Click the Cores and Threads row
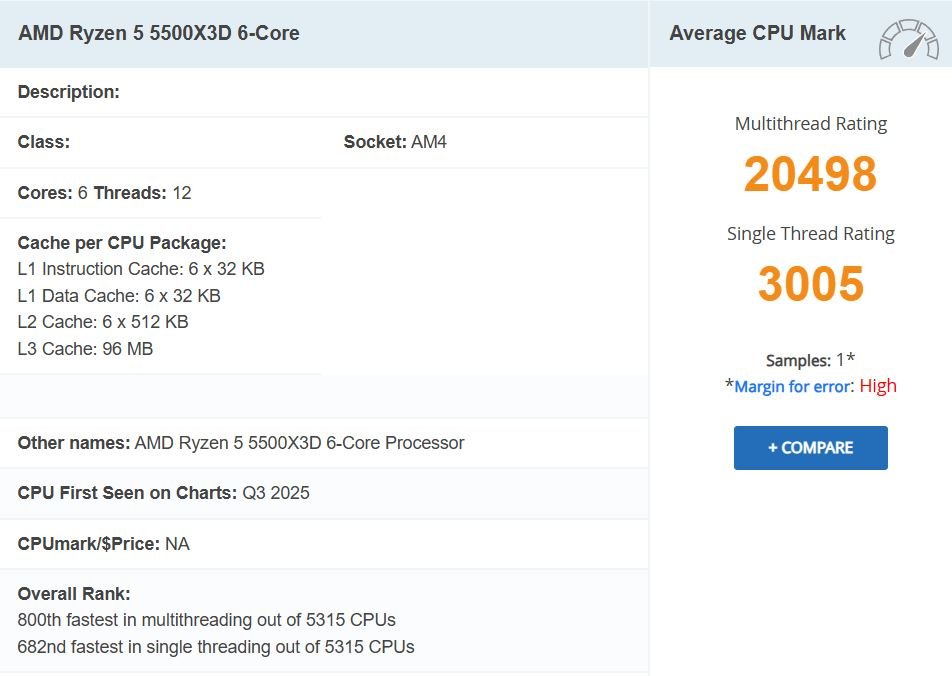The height and width of the screenshot is (676, 952). [104, 193]
